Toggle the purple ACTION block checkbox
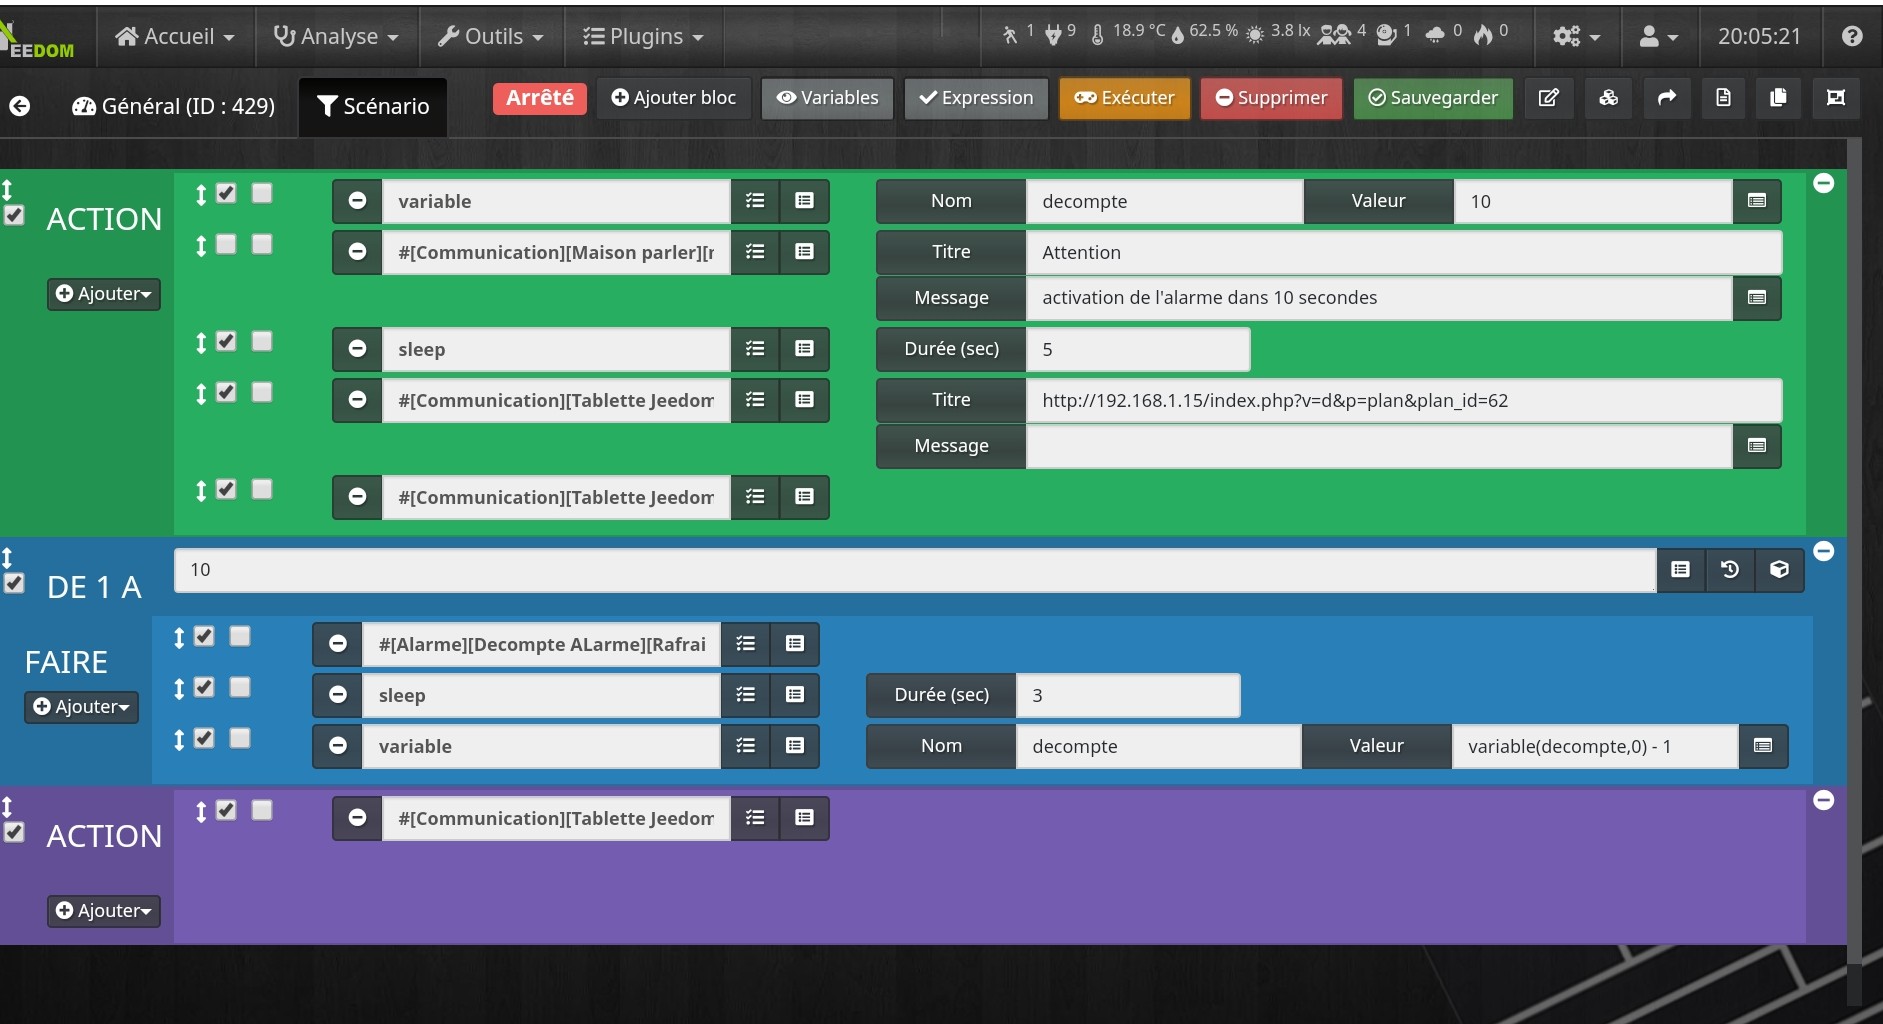 click(14, 832)
